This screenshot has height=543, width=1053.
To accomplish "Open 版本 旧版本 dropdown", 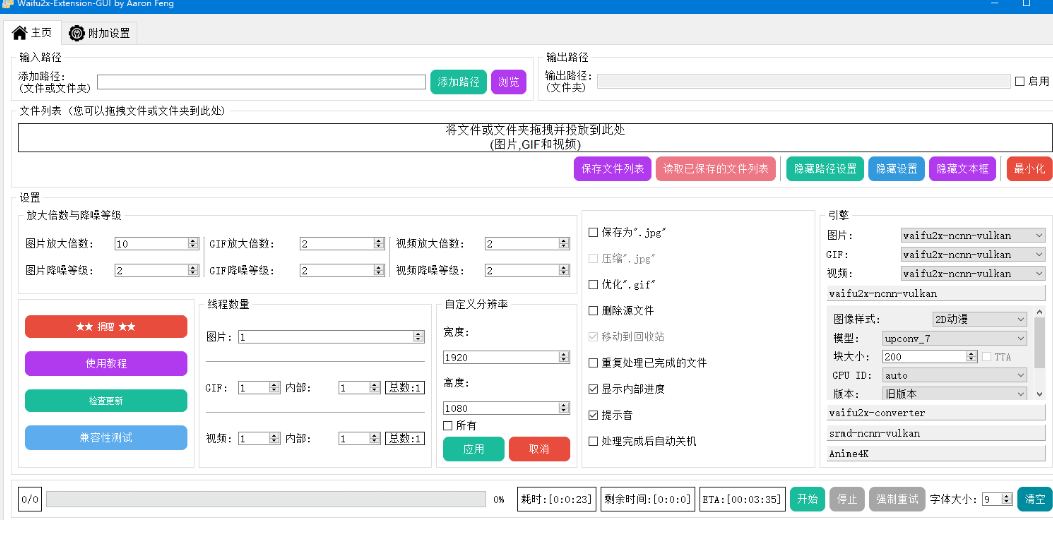I will click(x=954, y=394).
